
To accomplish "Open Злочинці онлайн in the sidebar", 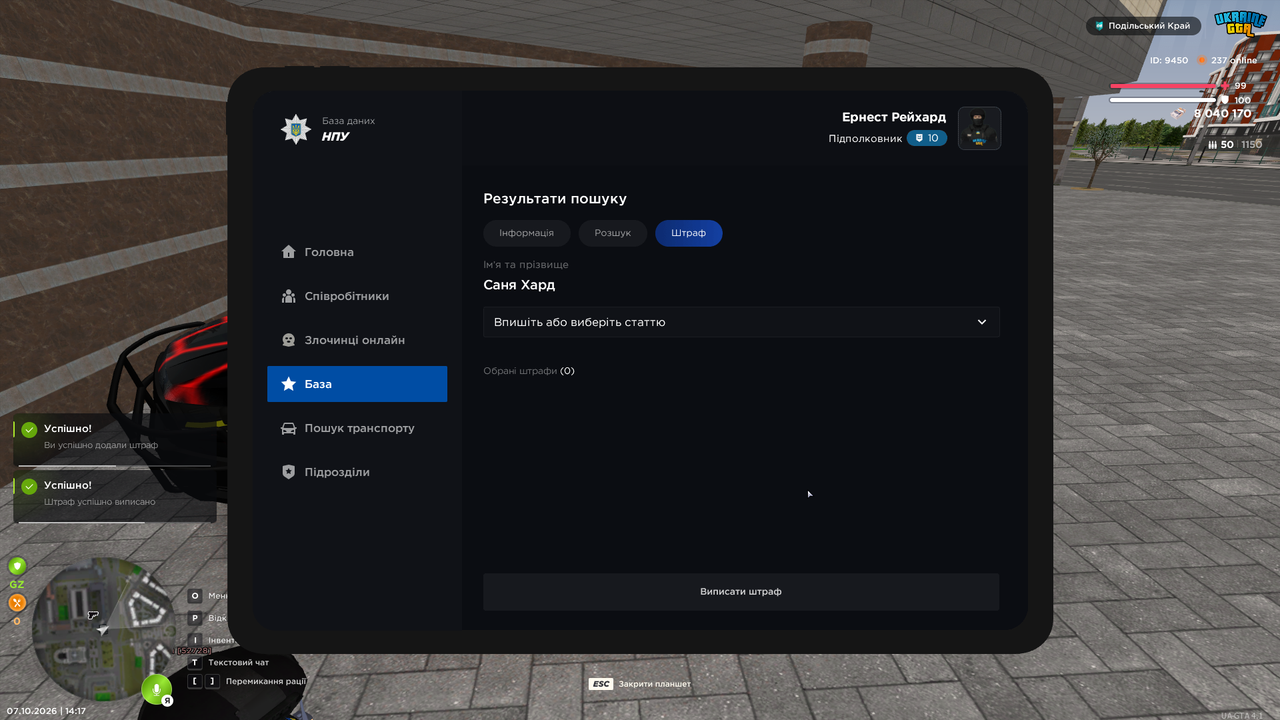I will pyautogui.click(x=357, y=340).
